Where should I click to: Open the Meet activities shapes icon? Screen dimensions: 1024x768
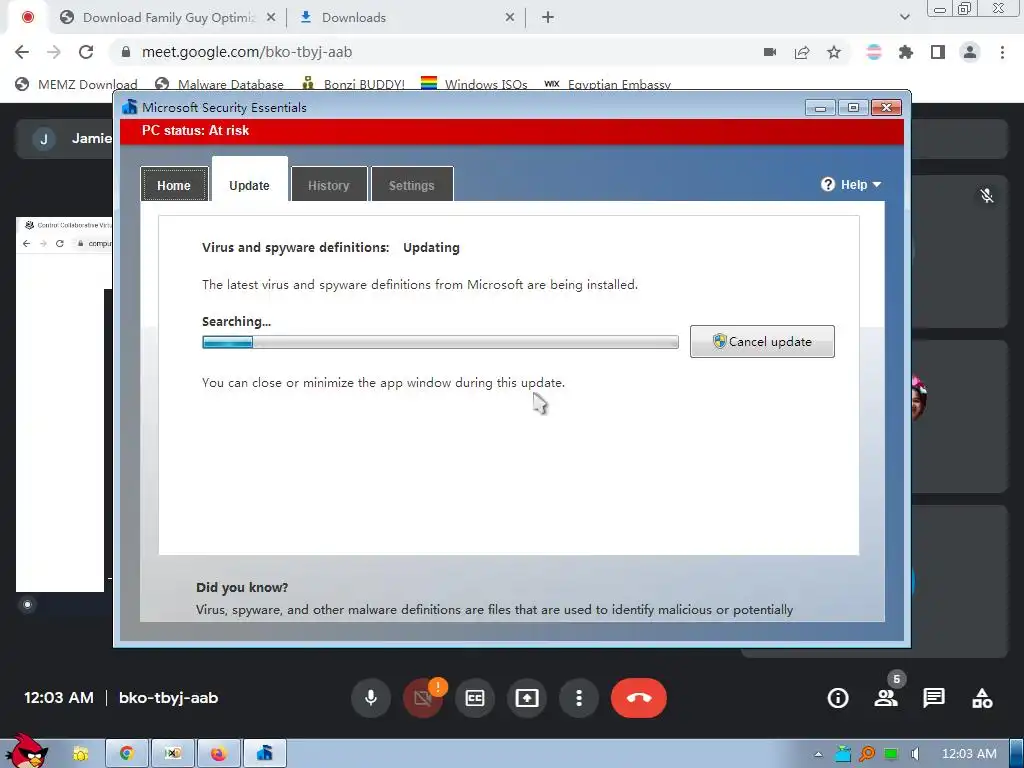coord(982,698)
